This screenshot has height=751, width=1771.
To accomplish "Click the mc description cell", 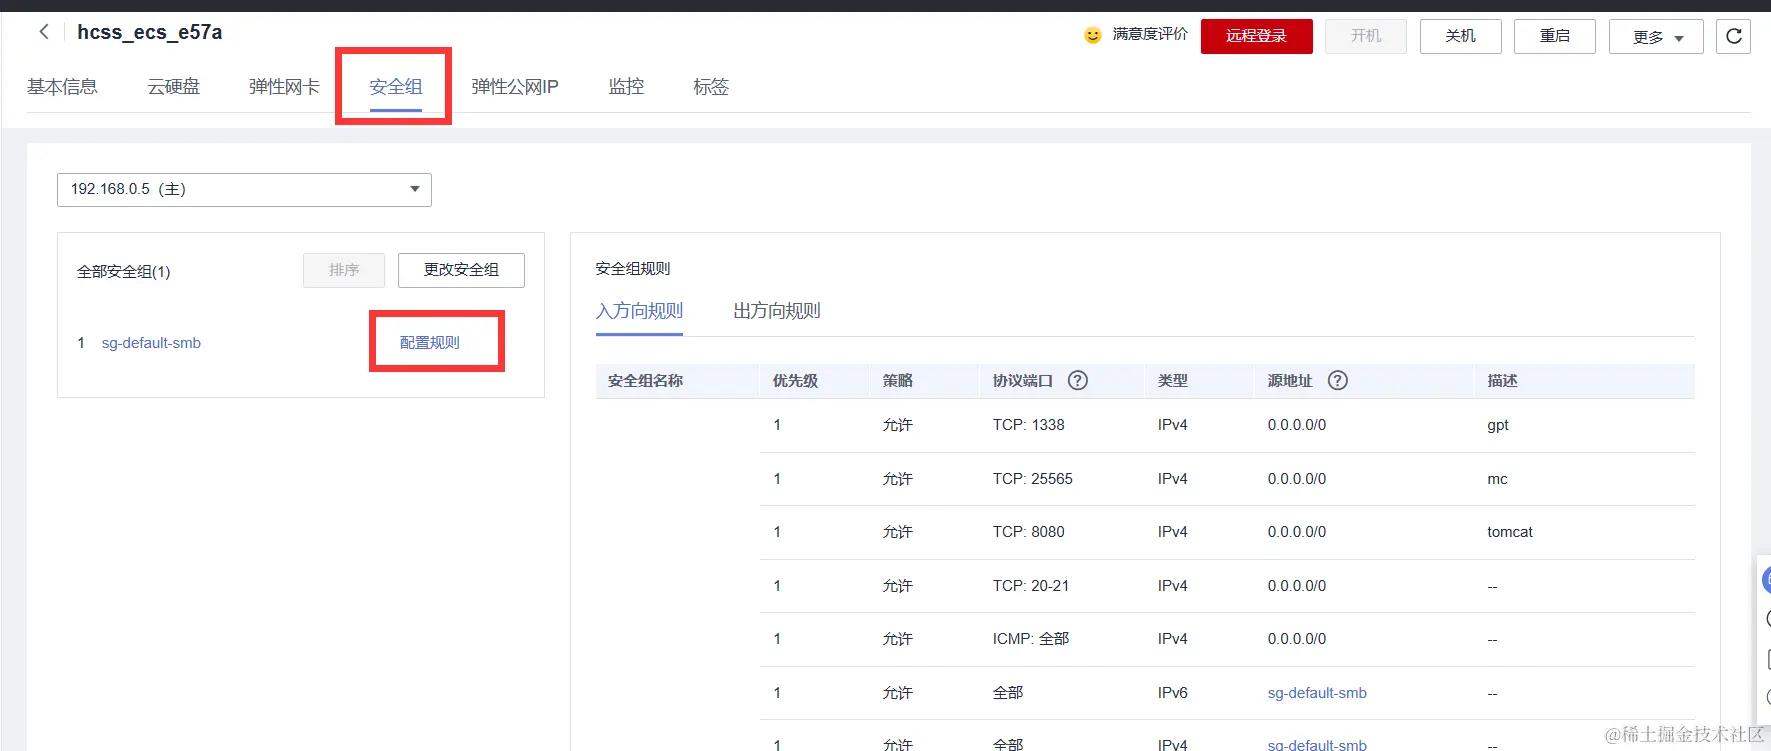I will tap(1497, 479).
